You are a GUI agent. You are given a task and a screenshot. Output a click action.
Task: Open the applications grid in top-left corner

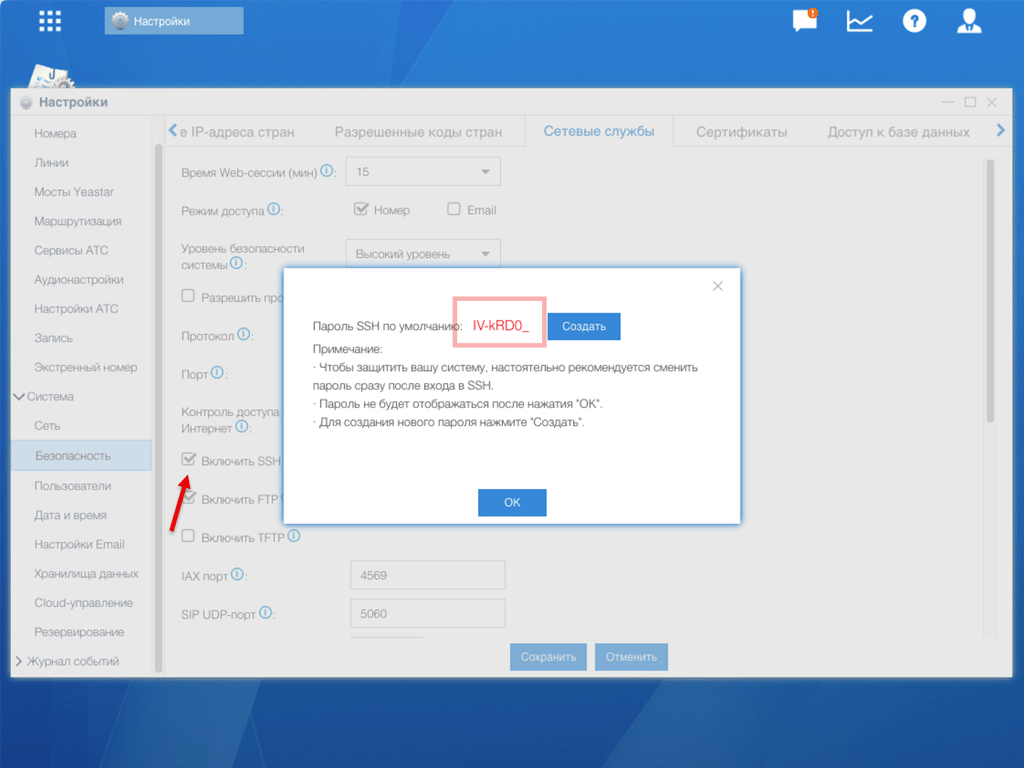click(x=48, y=20)
